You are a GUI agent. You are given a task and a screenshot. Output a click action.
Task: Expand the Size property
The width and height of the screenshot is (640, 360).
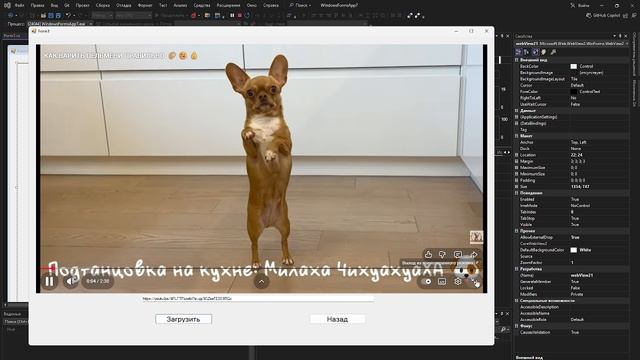(x=517, y=187)
